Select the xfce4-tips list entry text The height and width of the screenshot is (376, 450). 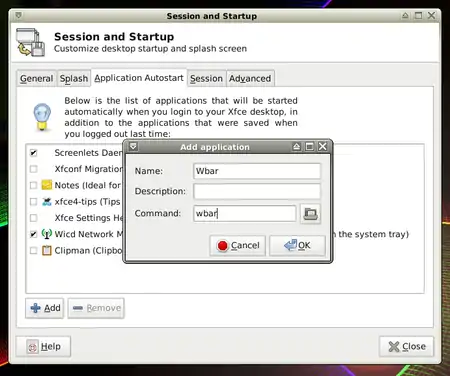tap(87, 202)
